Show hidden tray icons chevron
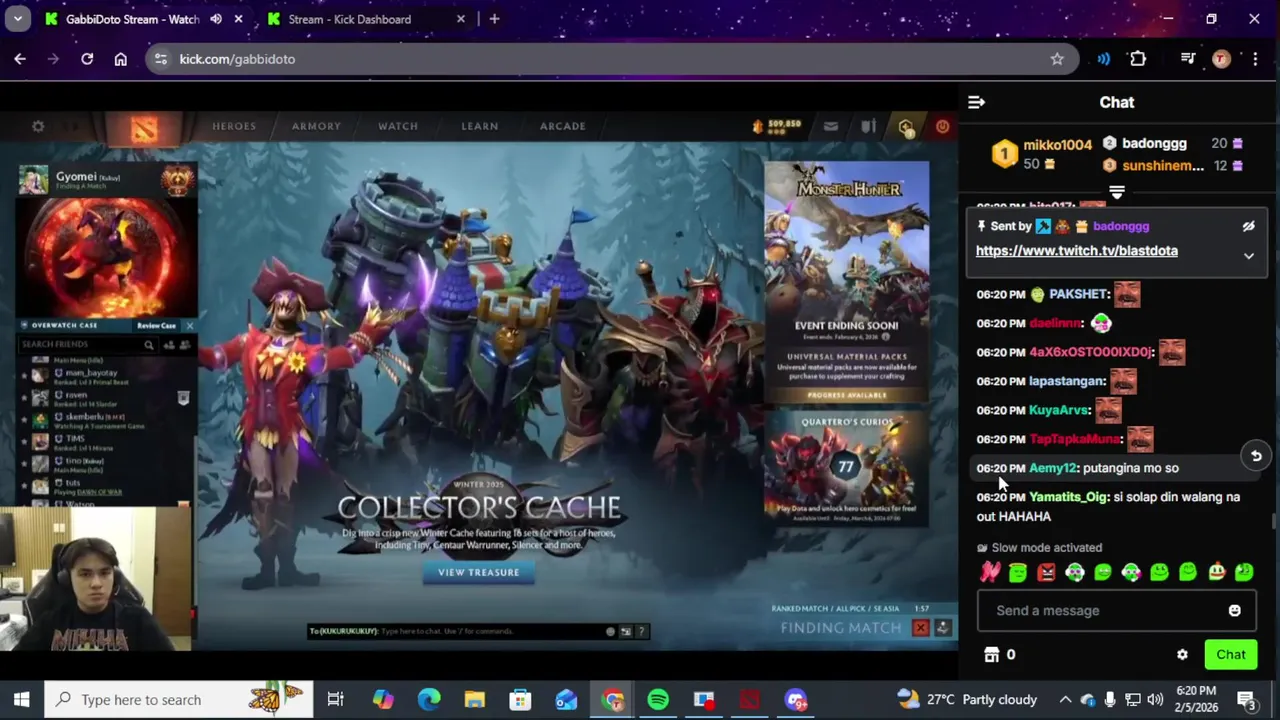The image size is (1280, 720). click(1065, 700)
